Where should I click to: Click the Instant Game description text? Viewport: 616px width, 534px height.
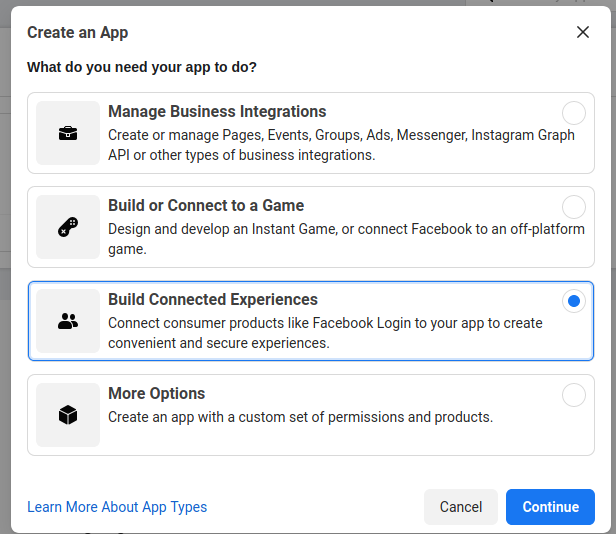[346, 239]
